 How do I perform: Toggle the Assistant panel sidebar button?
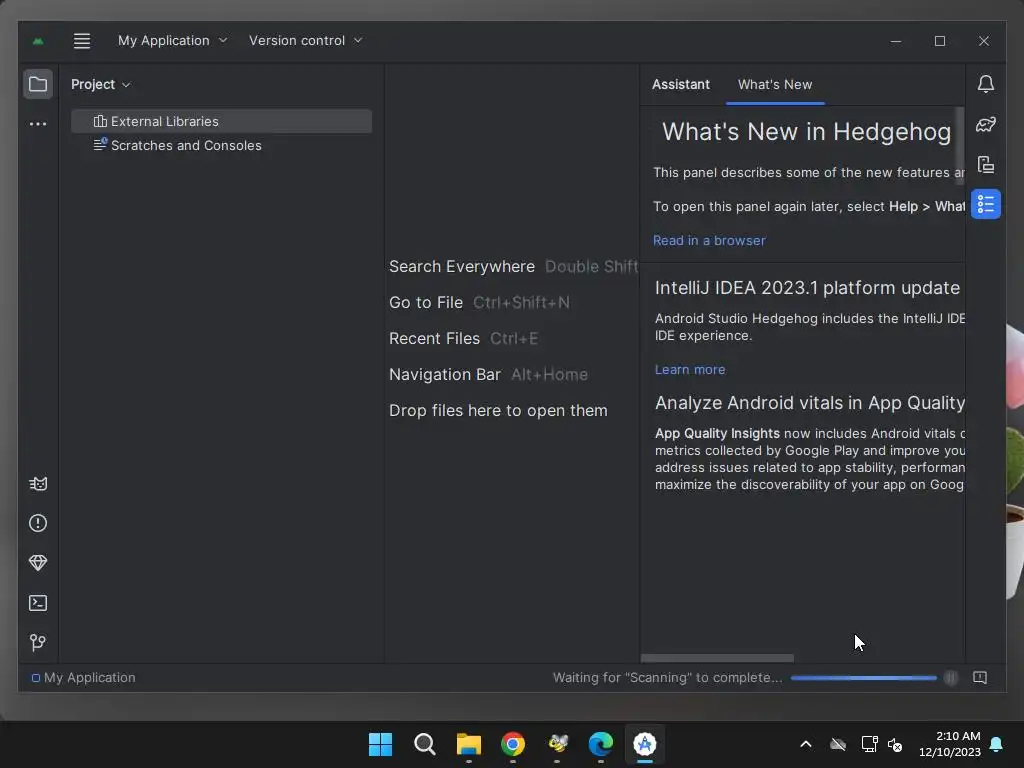pyautogui.click(x=985, y=205)
